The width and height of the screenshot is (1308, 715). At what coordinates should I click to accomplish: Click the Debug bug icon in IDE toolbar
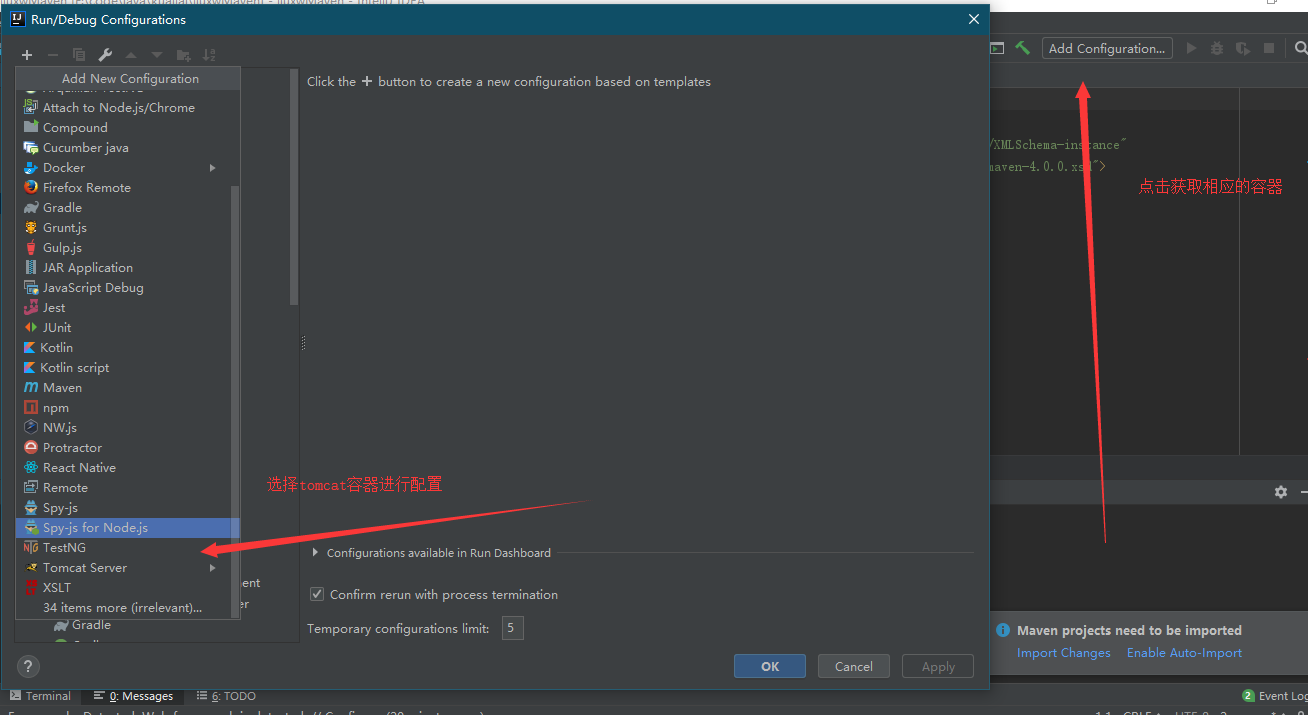click(x=1217, y=48)
